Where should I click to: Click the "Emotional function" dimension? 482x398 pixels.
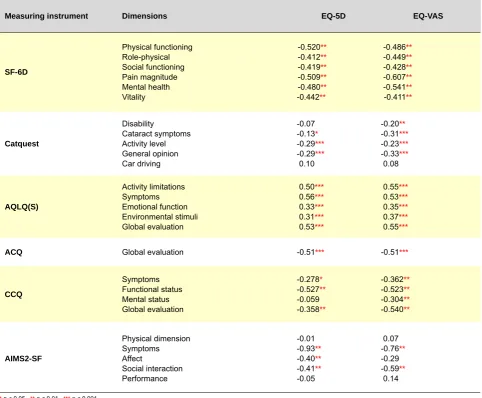coord(155,207)
